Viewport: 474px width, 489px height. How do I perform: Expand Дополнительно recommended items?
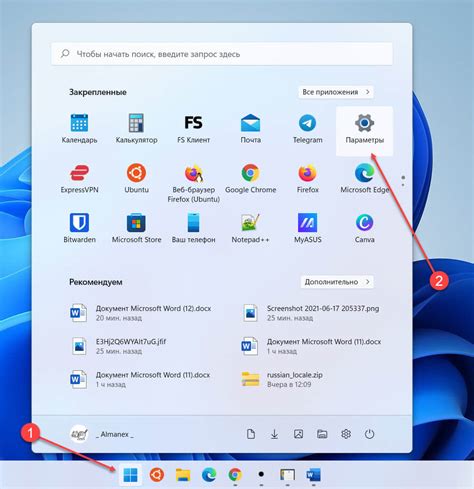click(337, 282)
